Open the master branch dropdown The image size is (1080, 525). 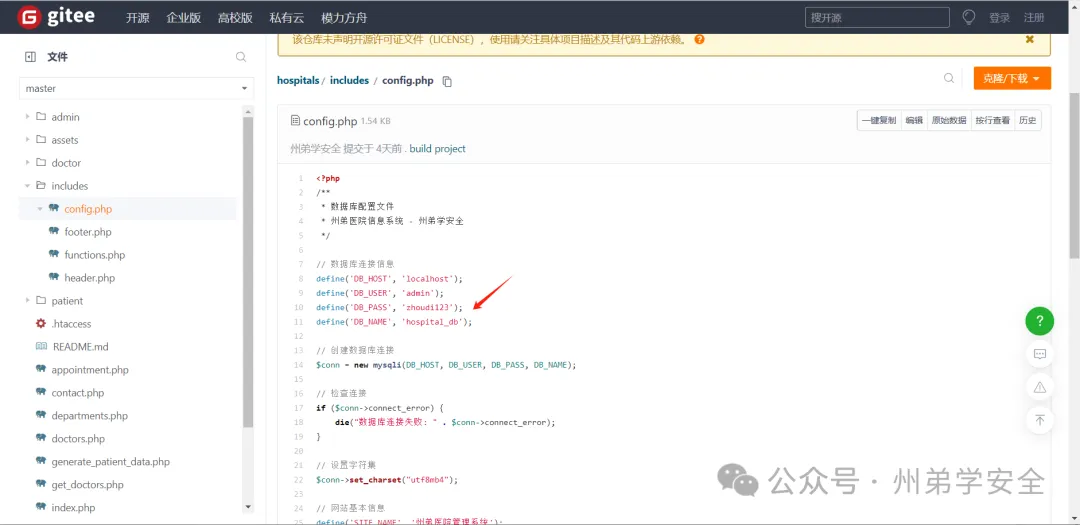pyautogui.click(x=136, y=88)
